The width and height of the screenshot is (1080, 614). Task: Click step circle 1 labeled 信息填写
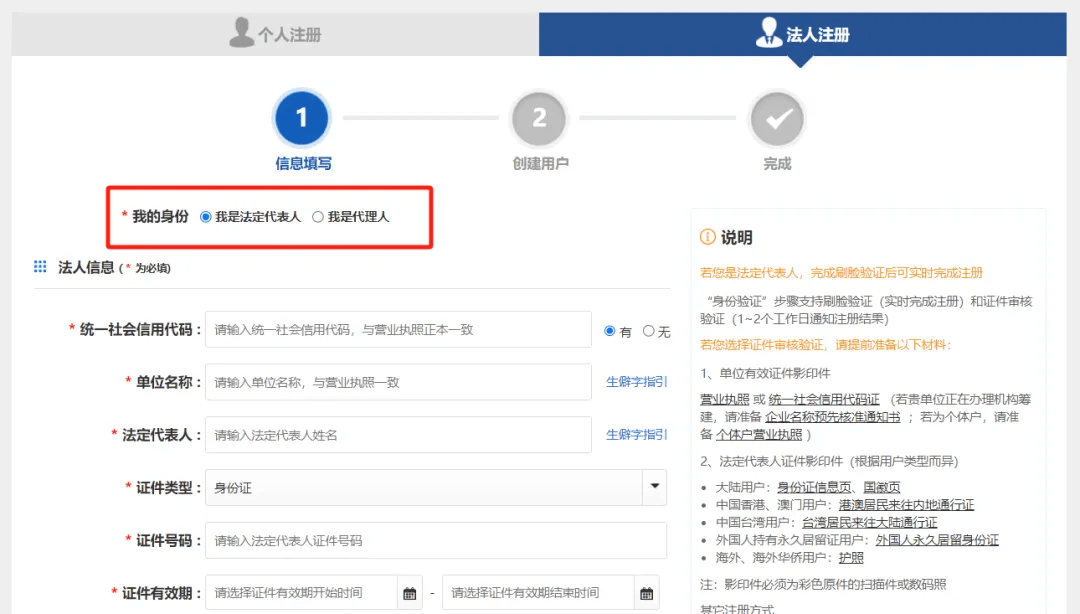300,118
